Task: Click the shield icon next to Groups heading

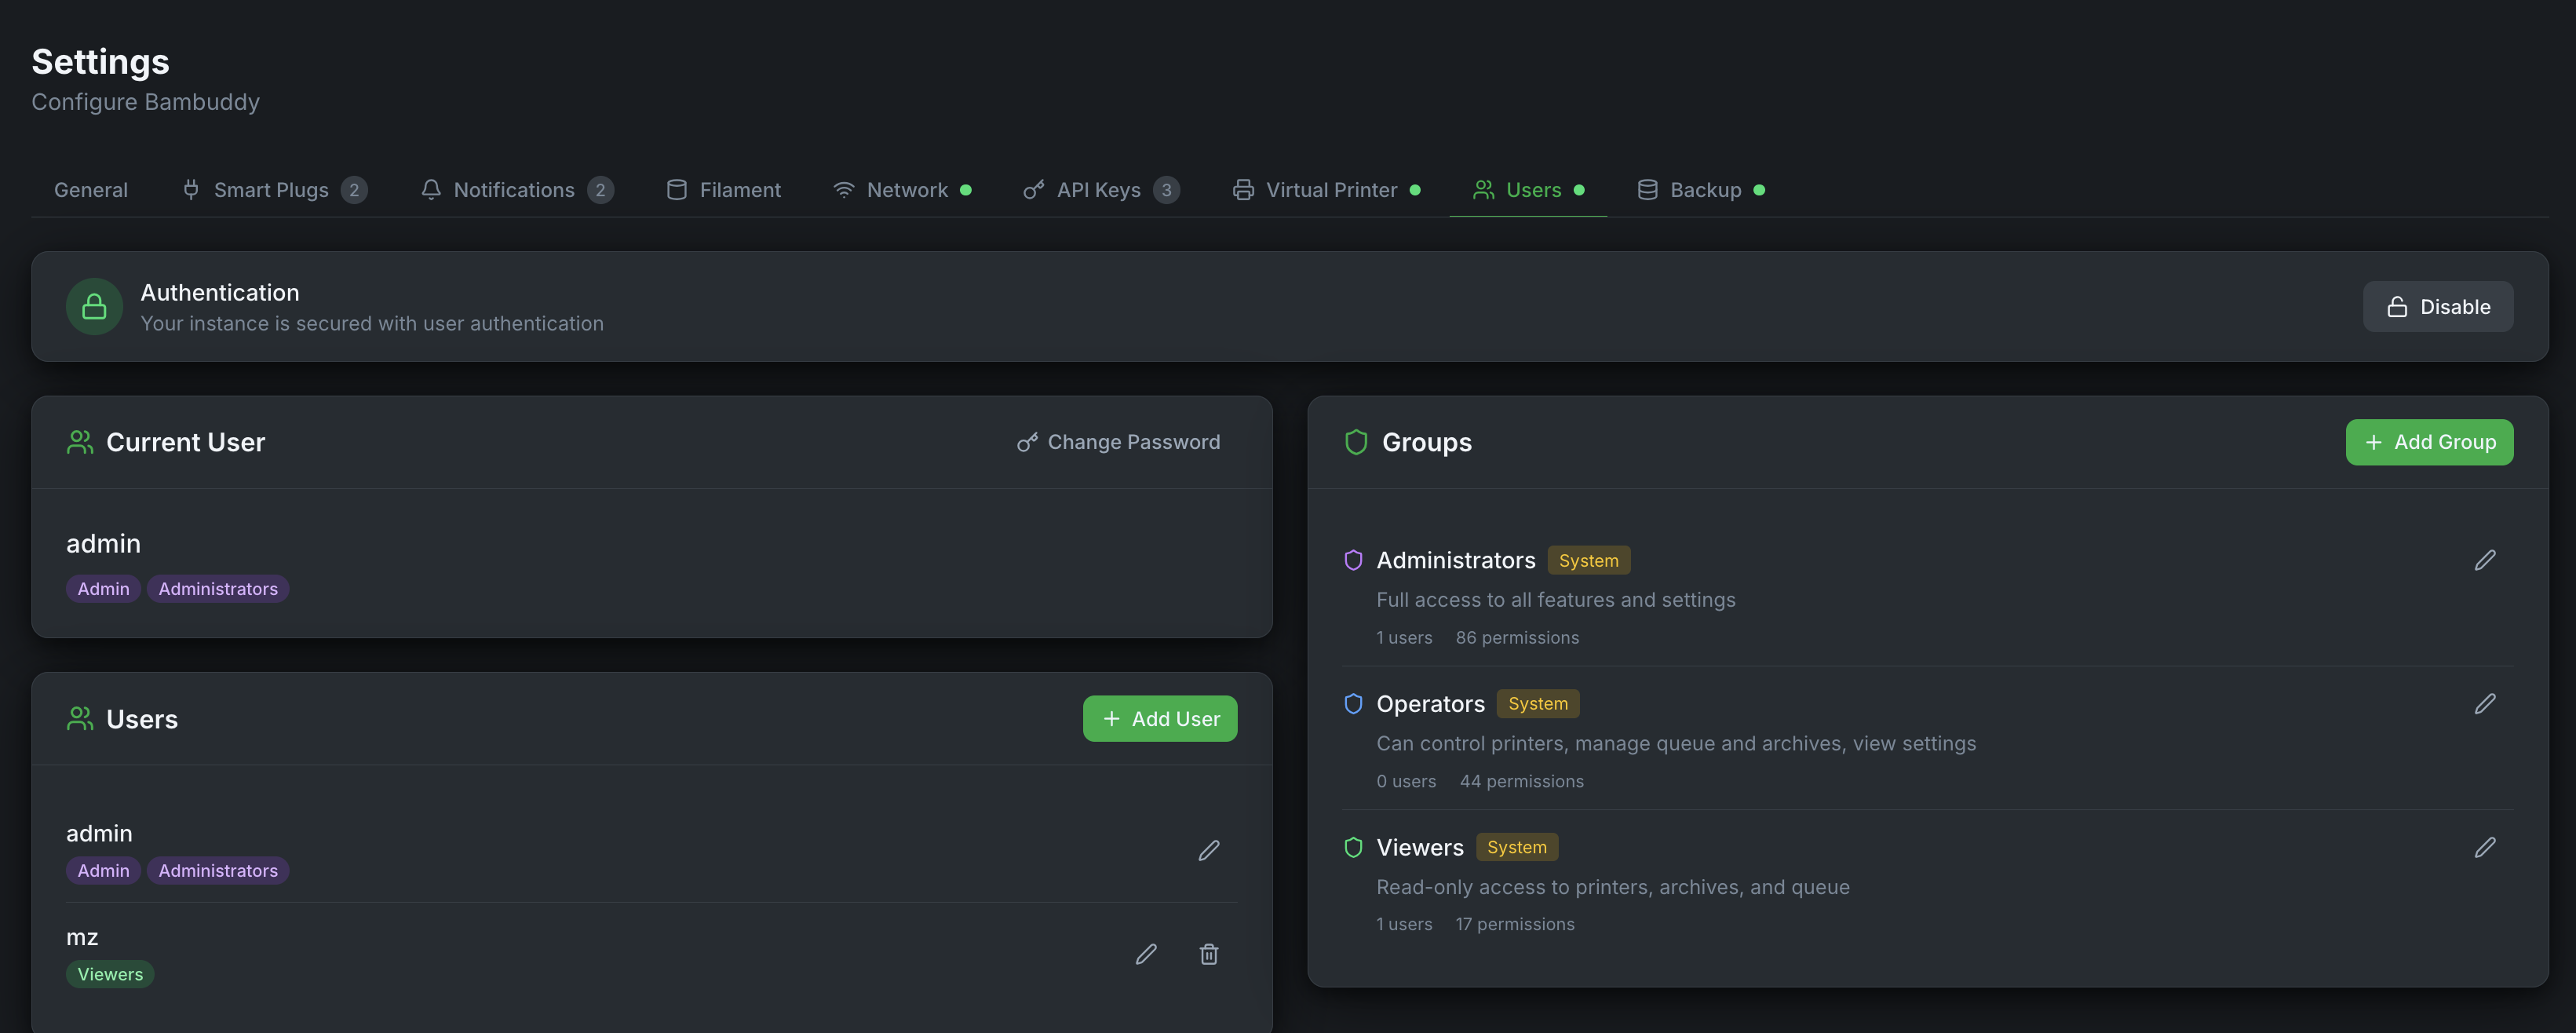Action: pyautogui.click(x=1356, y=441)
